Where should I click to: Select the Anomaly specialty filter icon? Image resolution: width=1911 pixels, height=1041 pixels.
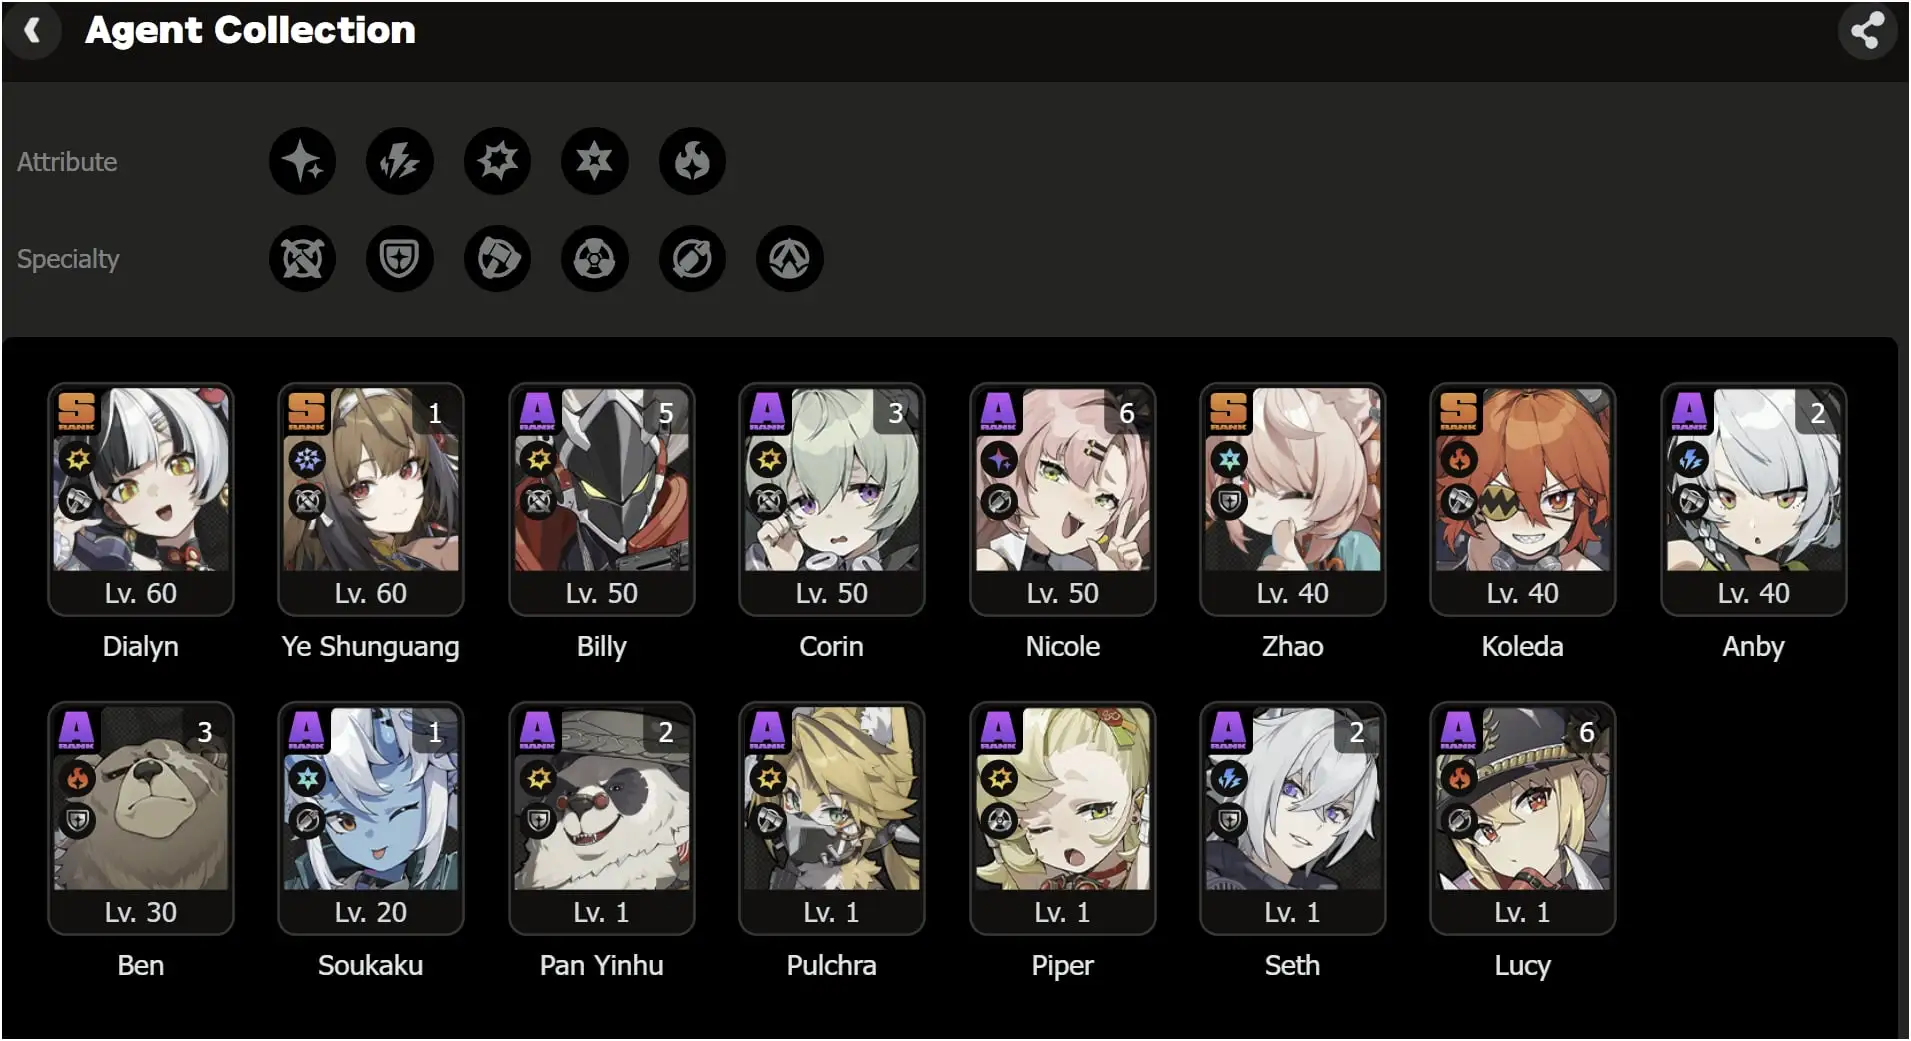coord(595,259)
